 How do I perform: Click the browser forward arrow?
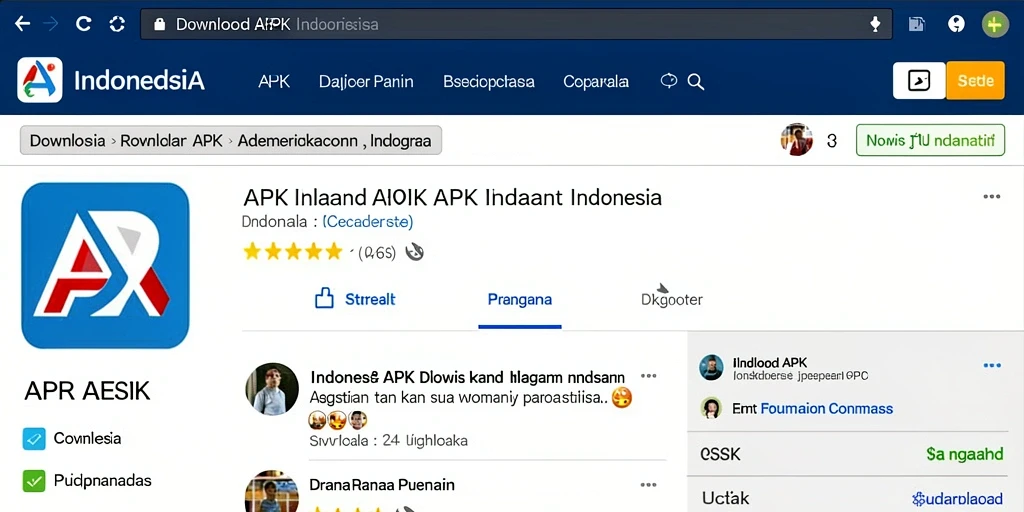(x=52, y=24)
